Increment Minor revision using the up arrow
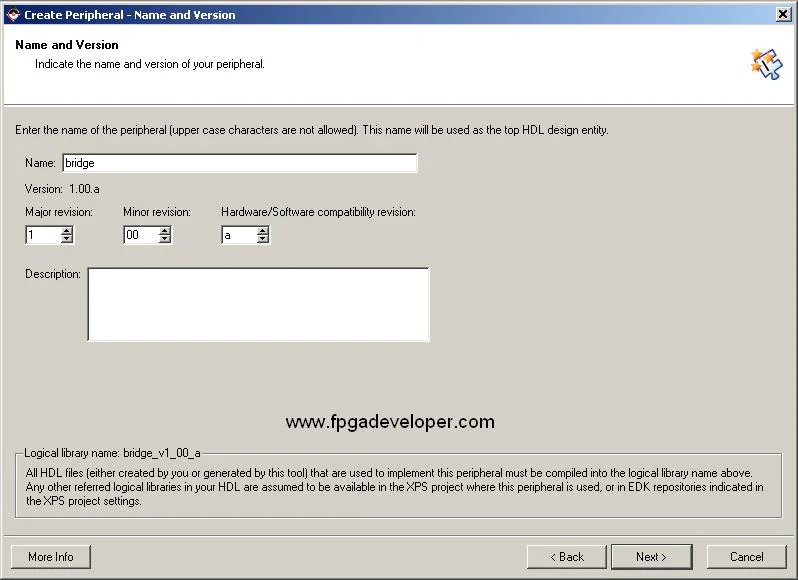Screen dimensions: 798x580 pyautogui.click(x=165, y=231)
